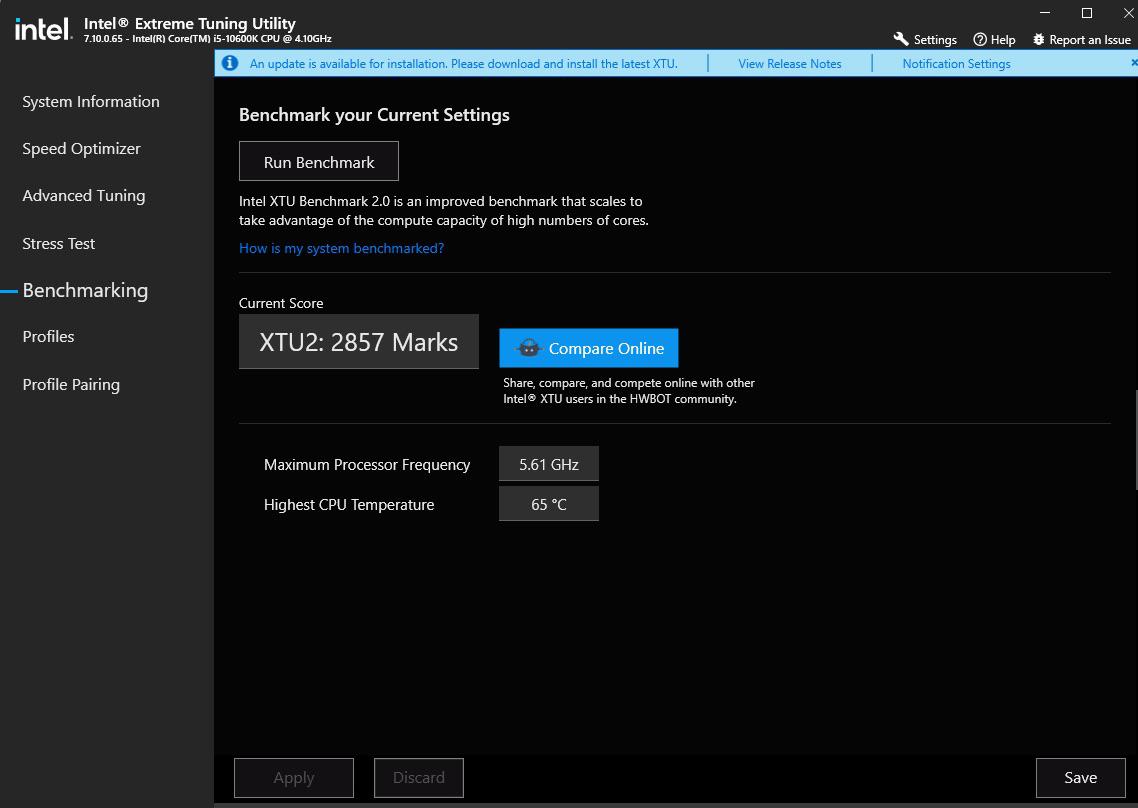
Task: Click the Help question mark icon
Action: [980, 39]
